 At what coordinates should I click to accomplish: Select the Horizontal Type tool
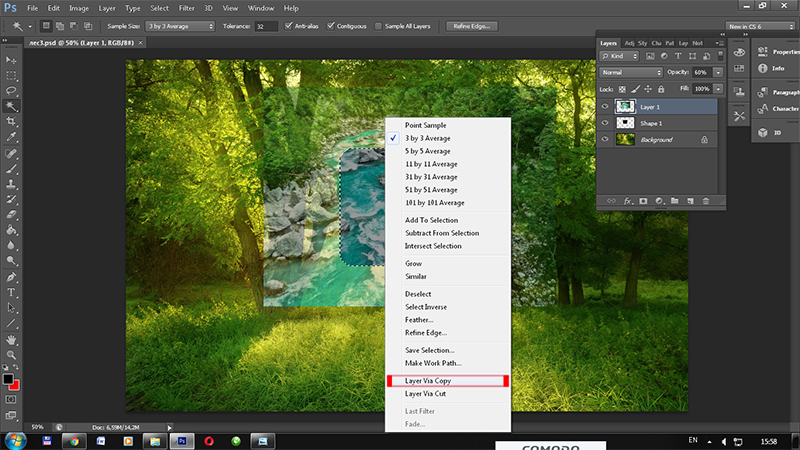pos(11,292)
